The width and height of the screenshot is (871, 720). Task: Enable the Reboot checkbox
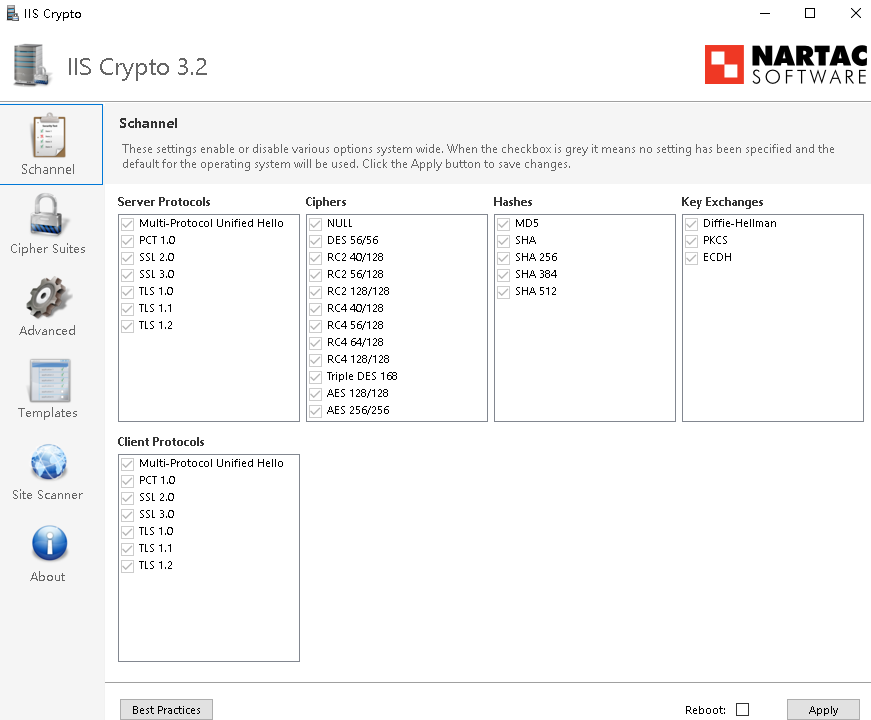click(x=743, y=709)
